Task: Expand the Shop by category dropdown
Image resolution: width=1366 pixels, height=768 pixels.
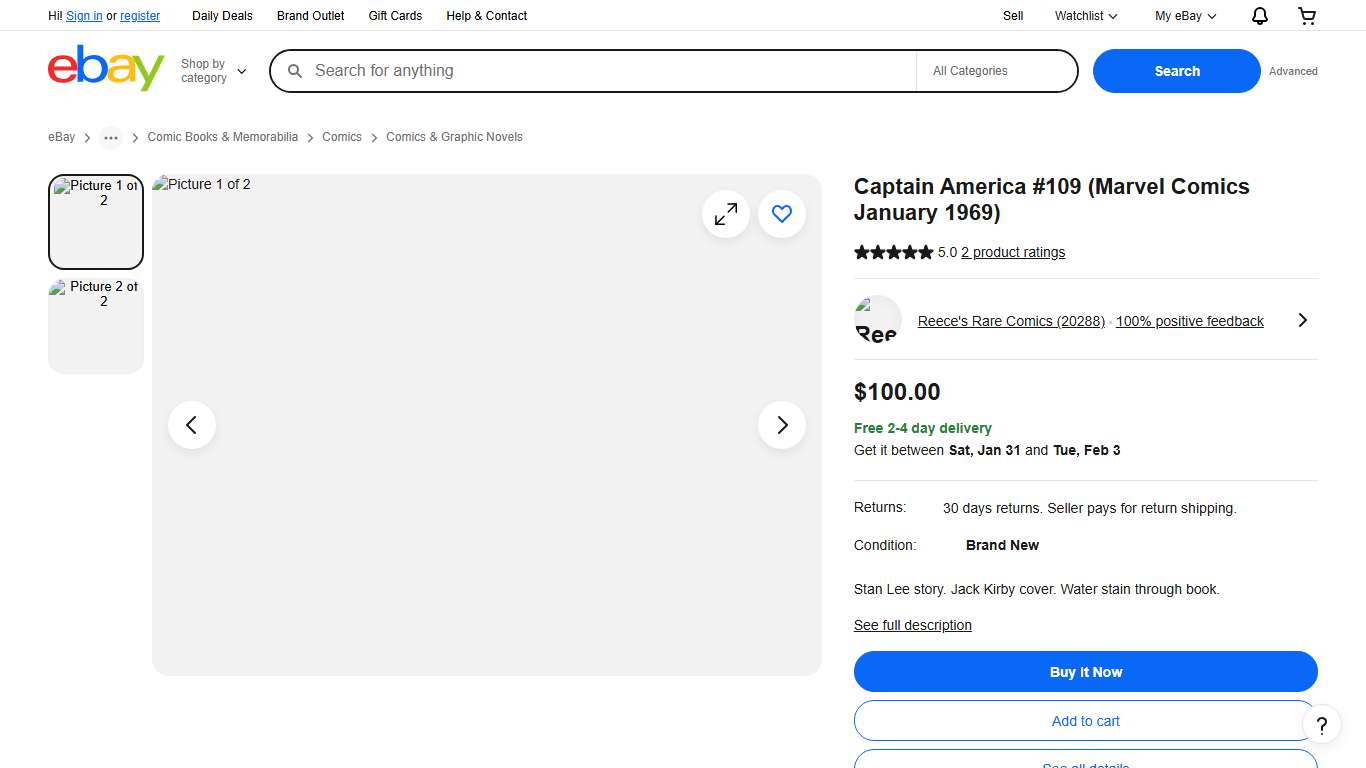Action: click(213, 71)
